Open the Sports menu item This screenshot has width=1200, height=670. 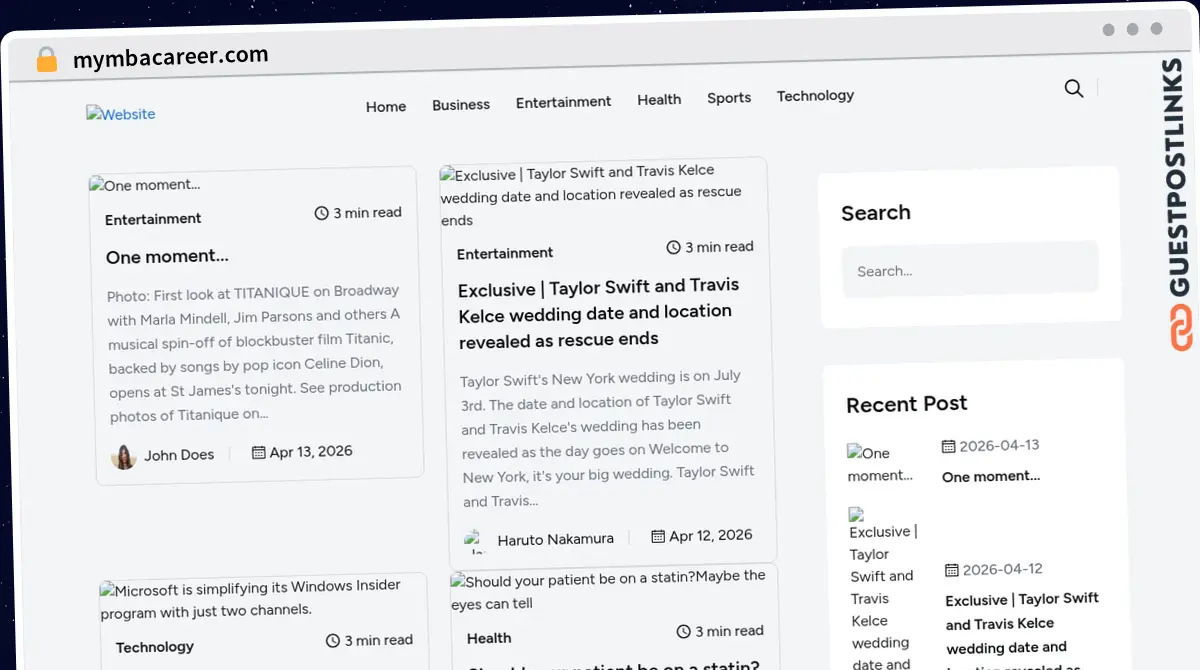click(729, 97)
